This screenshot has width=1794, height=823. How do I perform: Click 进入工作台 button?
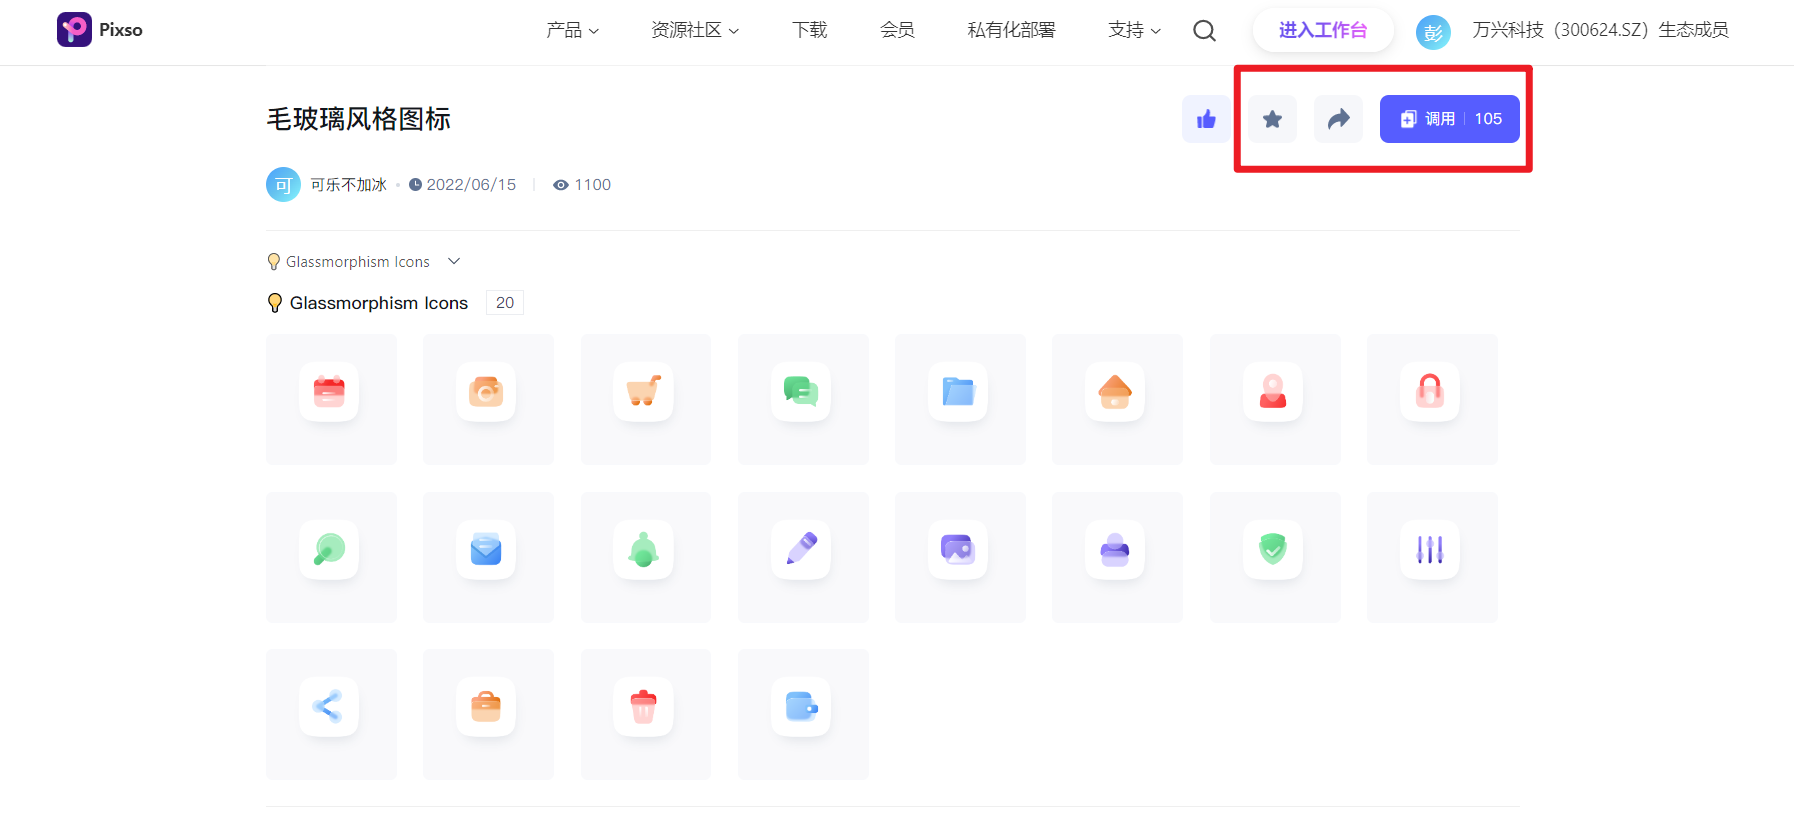[x=1323, y=30]
